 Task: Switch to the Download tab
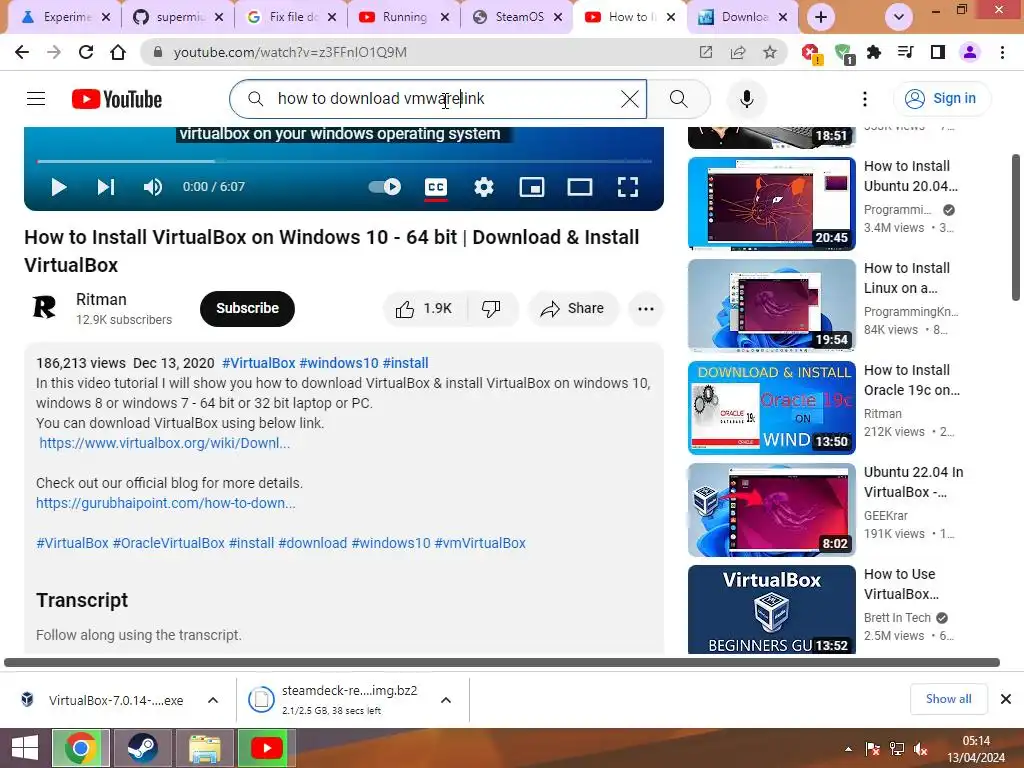point(743,18)
